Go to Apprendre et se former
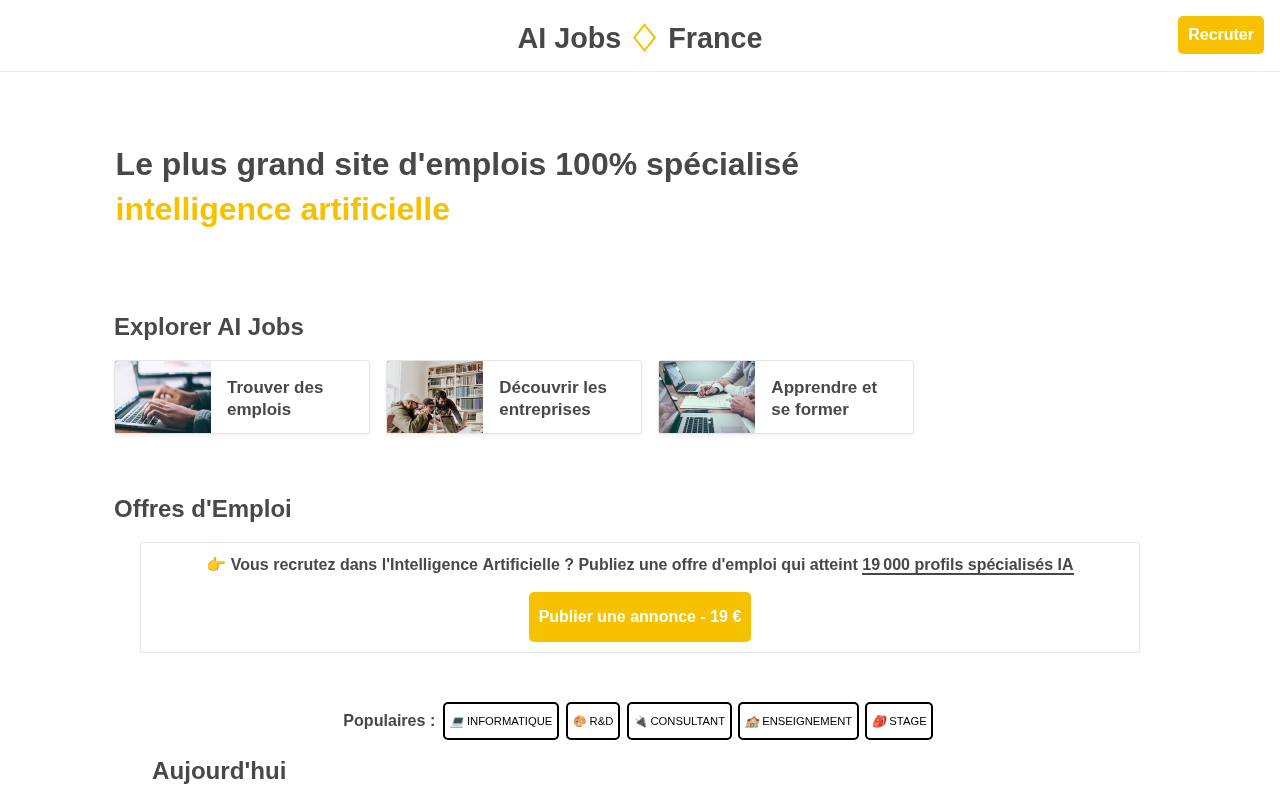1280x800 pixels. [x=824, y=398]
